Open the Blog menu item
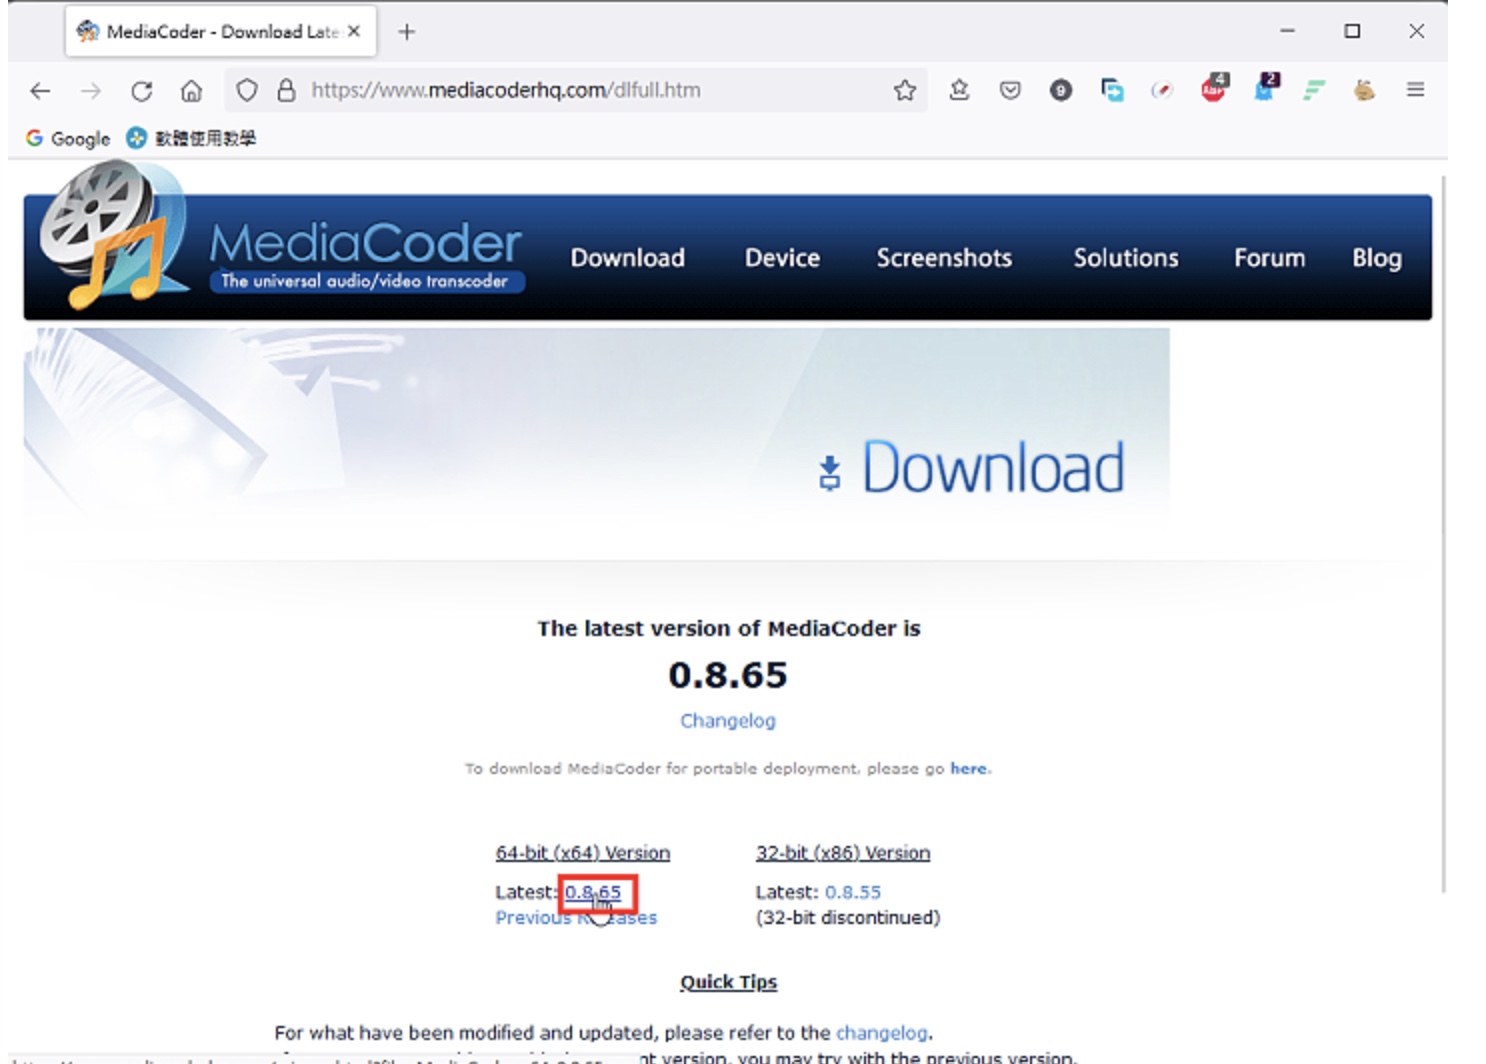 pyautogui.click(x=1377, y=258)
